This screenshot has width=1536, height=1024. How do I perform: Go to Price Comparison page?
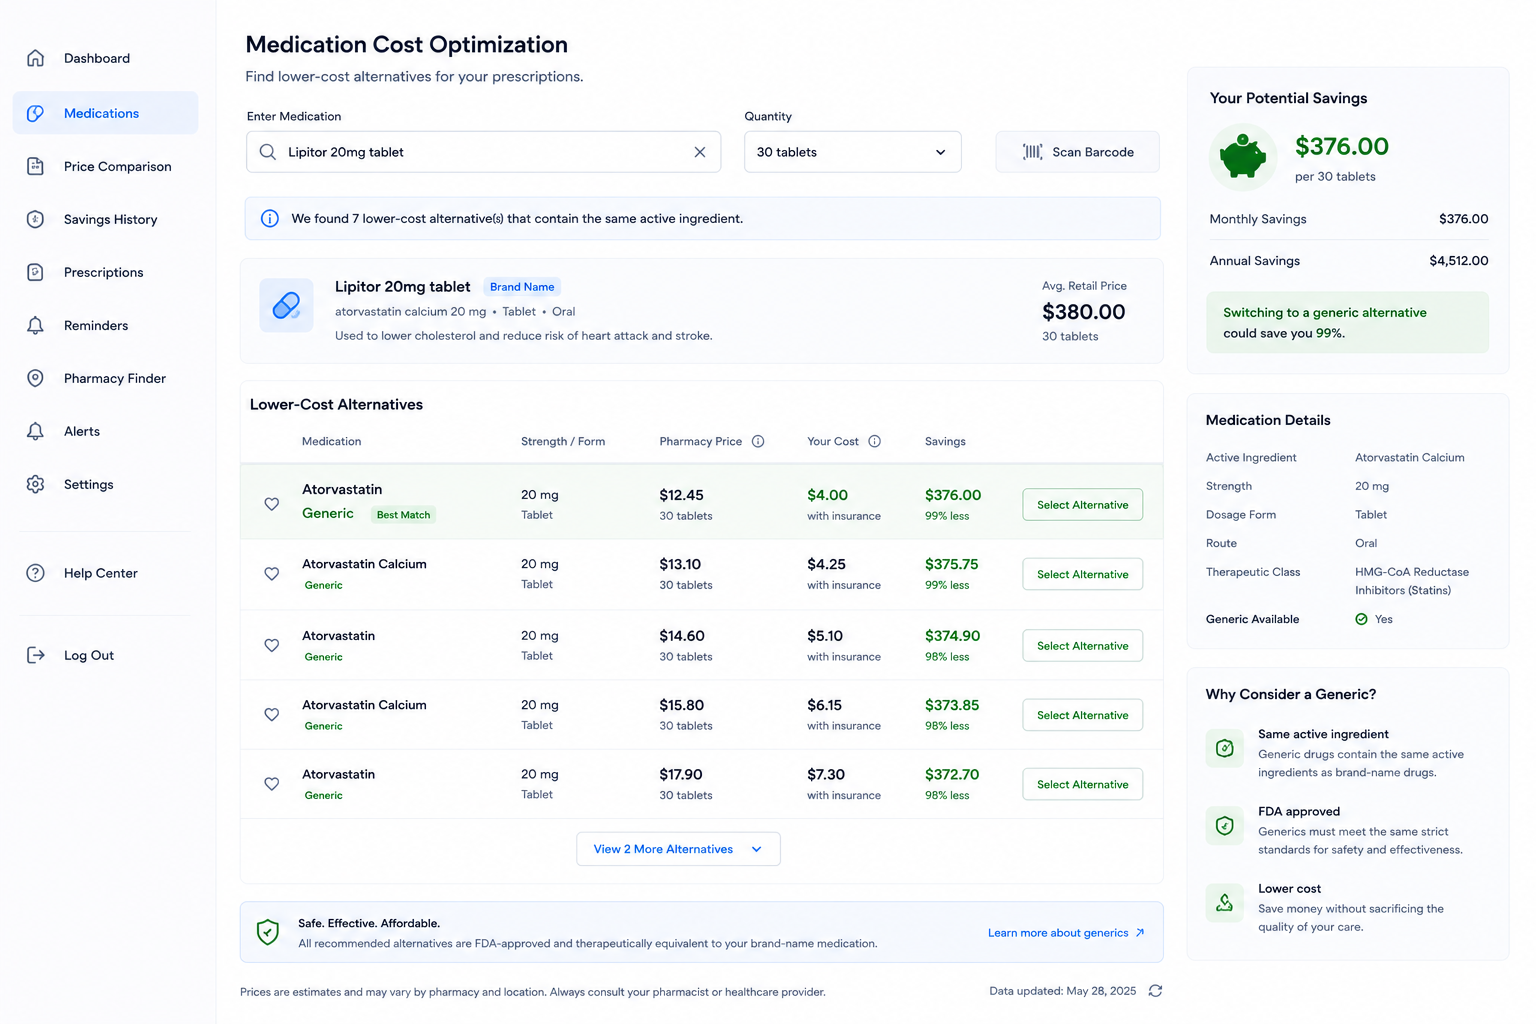tap(106, 166)
